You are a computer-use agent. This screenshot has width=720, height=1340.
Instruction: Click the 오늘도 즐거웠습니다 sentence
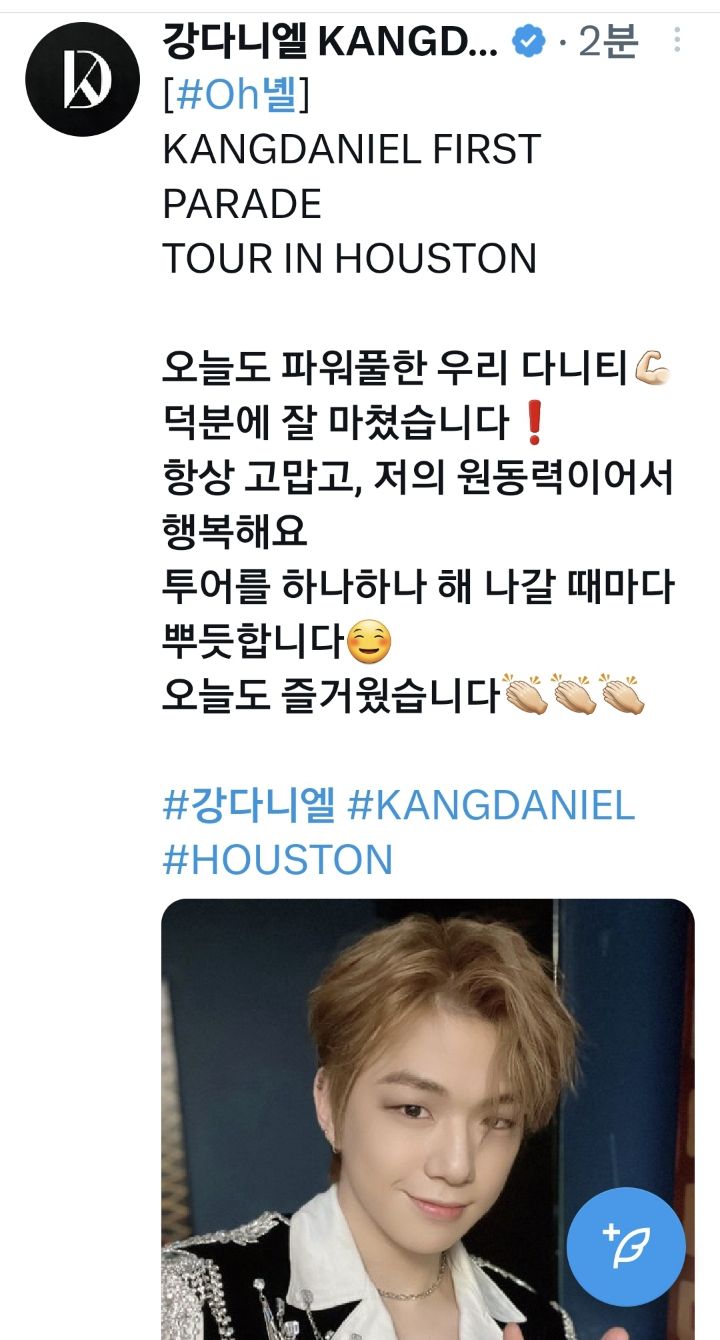coord(330,695)
